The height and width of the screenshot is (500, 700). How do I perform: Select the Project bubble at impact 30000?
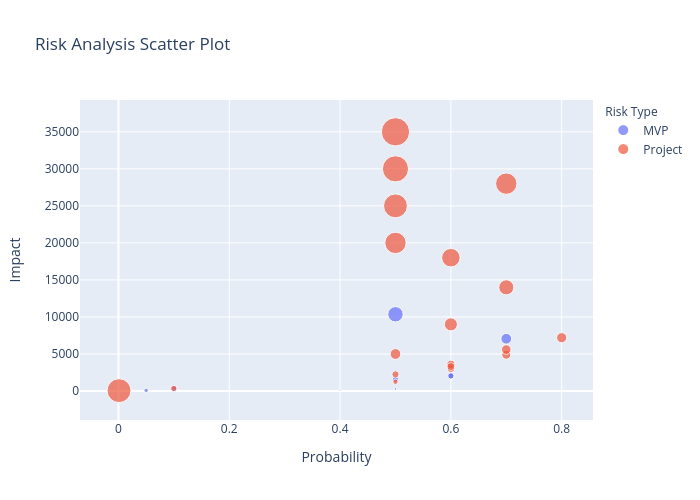point(395,169)
